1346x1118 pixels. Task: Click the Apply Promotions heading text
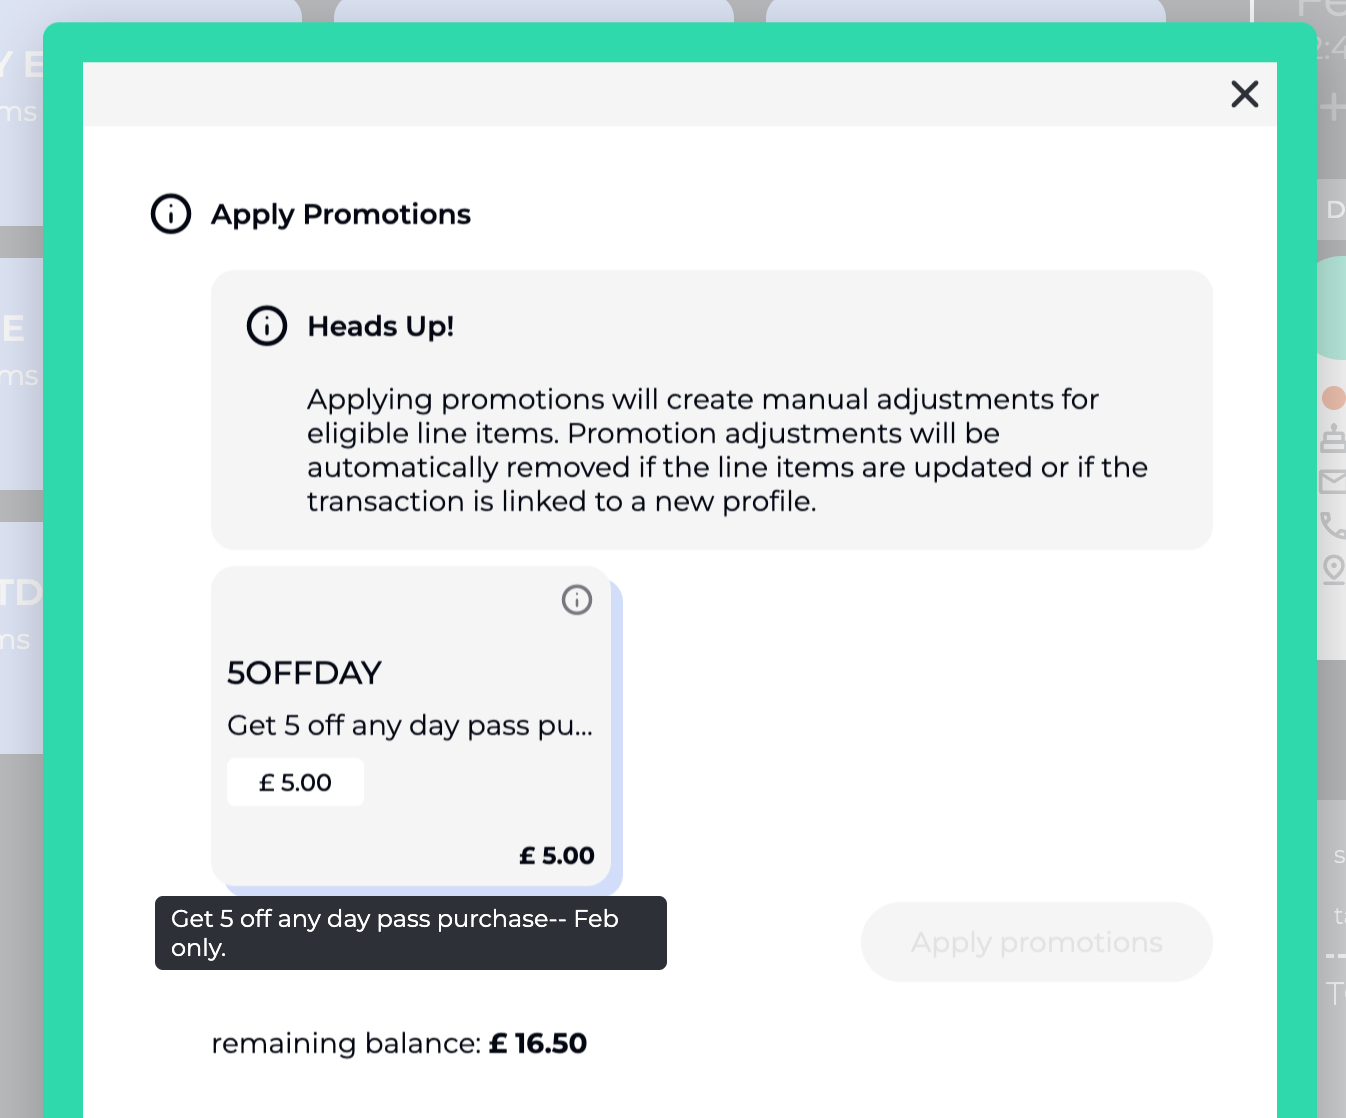tap(341, 214)
